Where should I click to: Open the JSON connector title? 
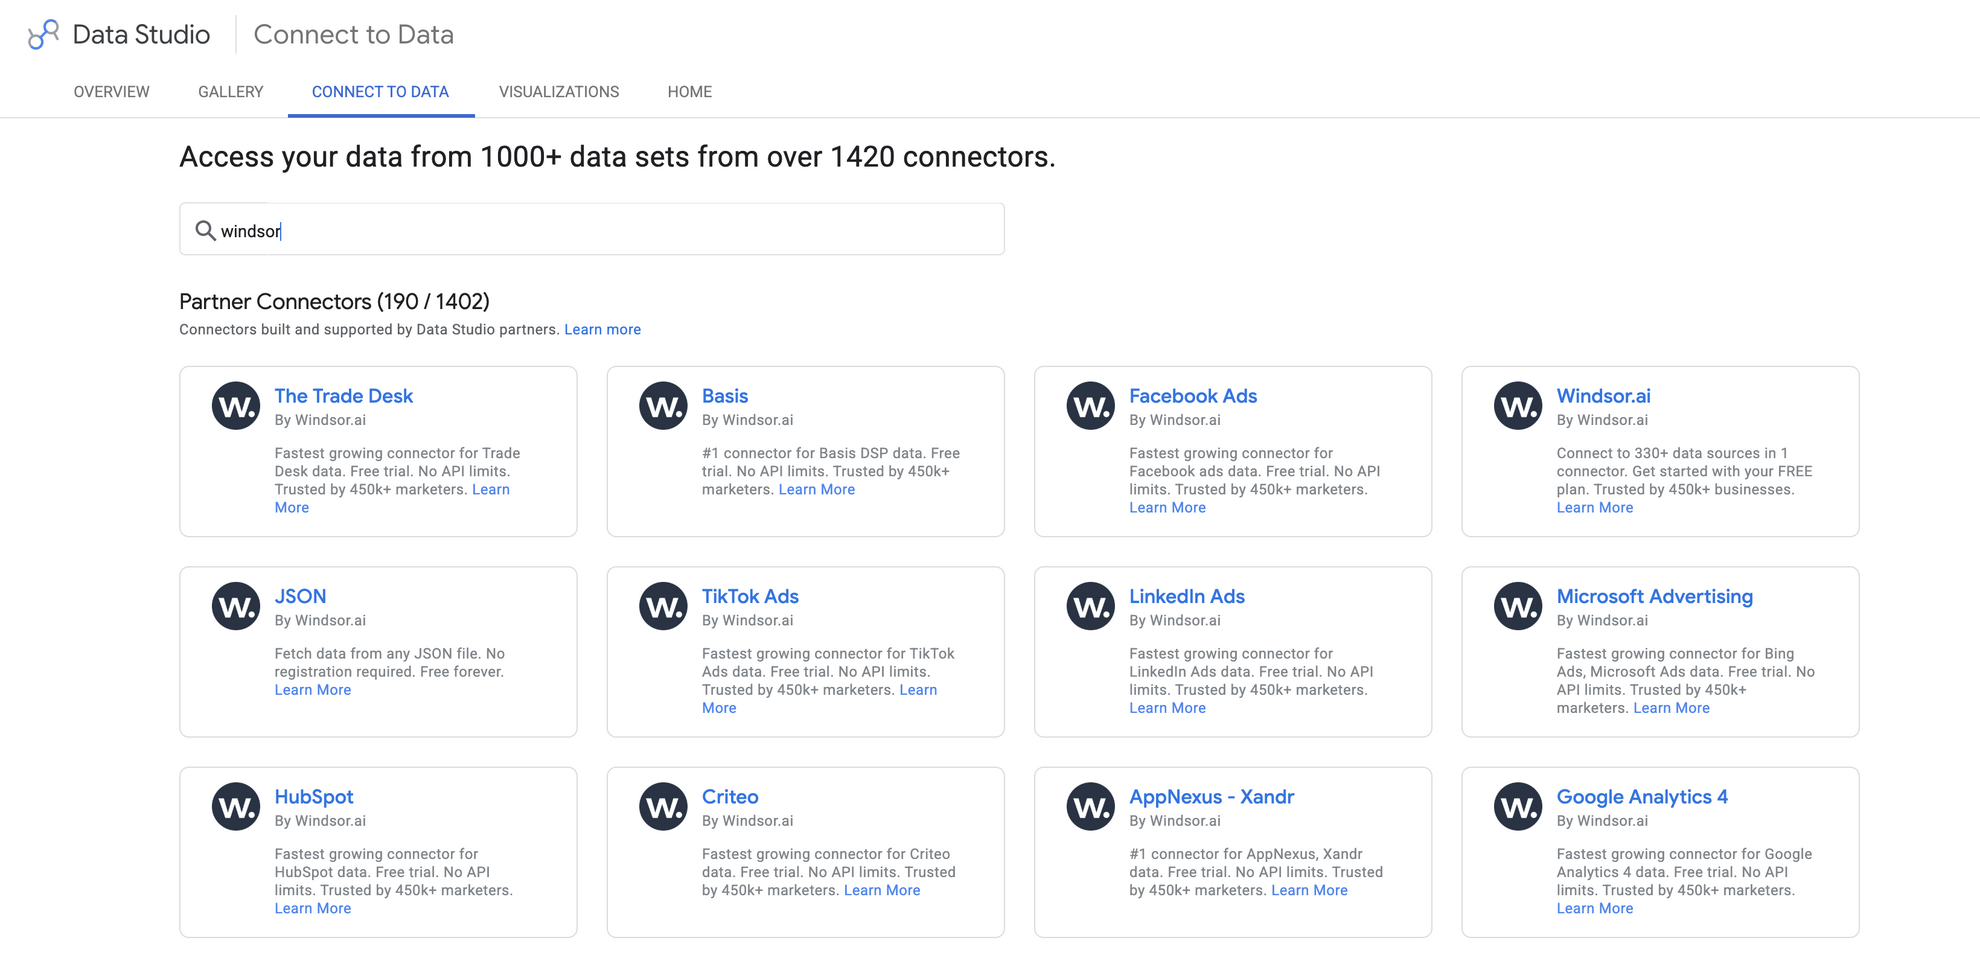coord(300,596)
